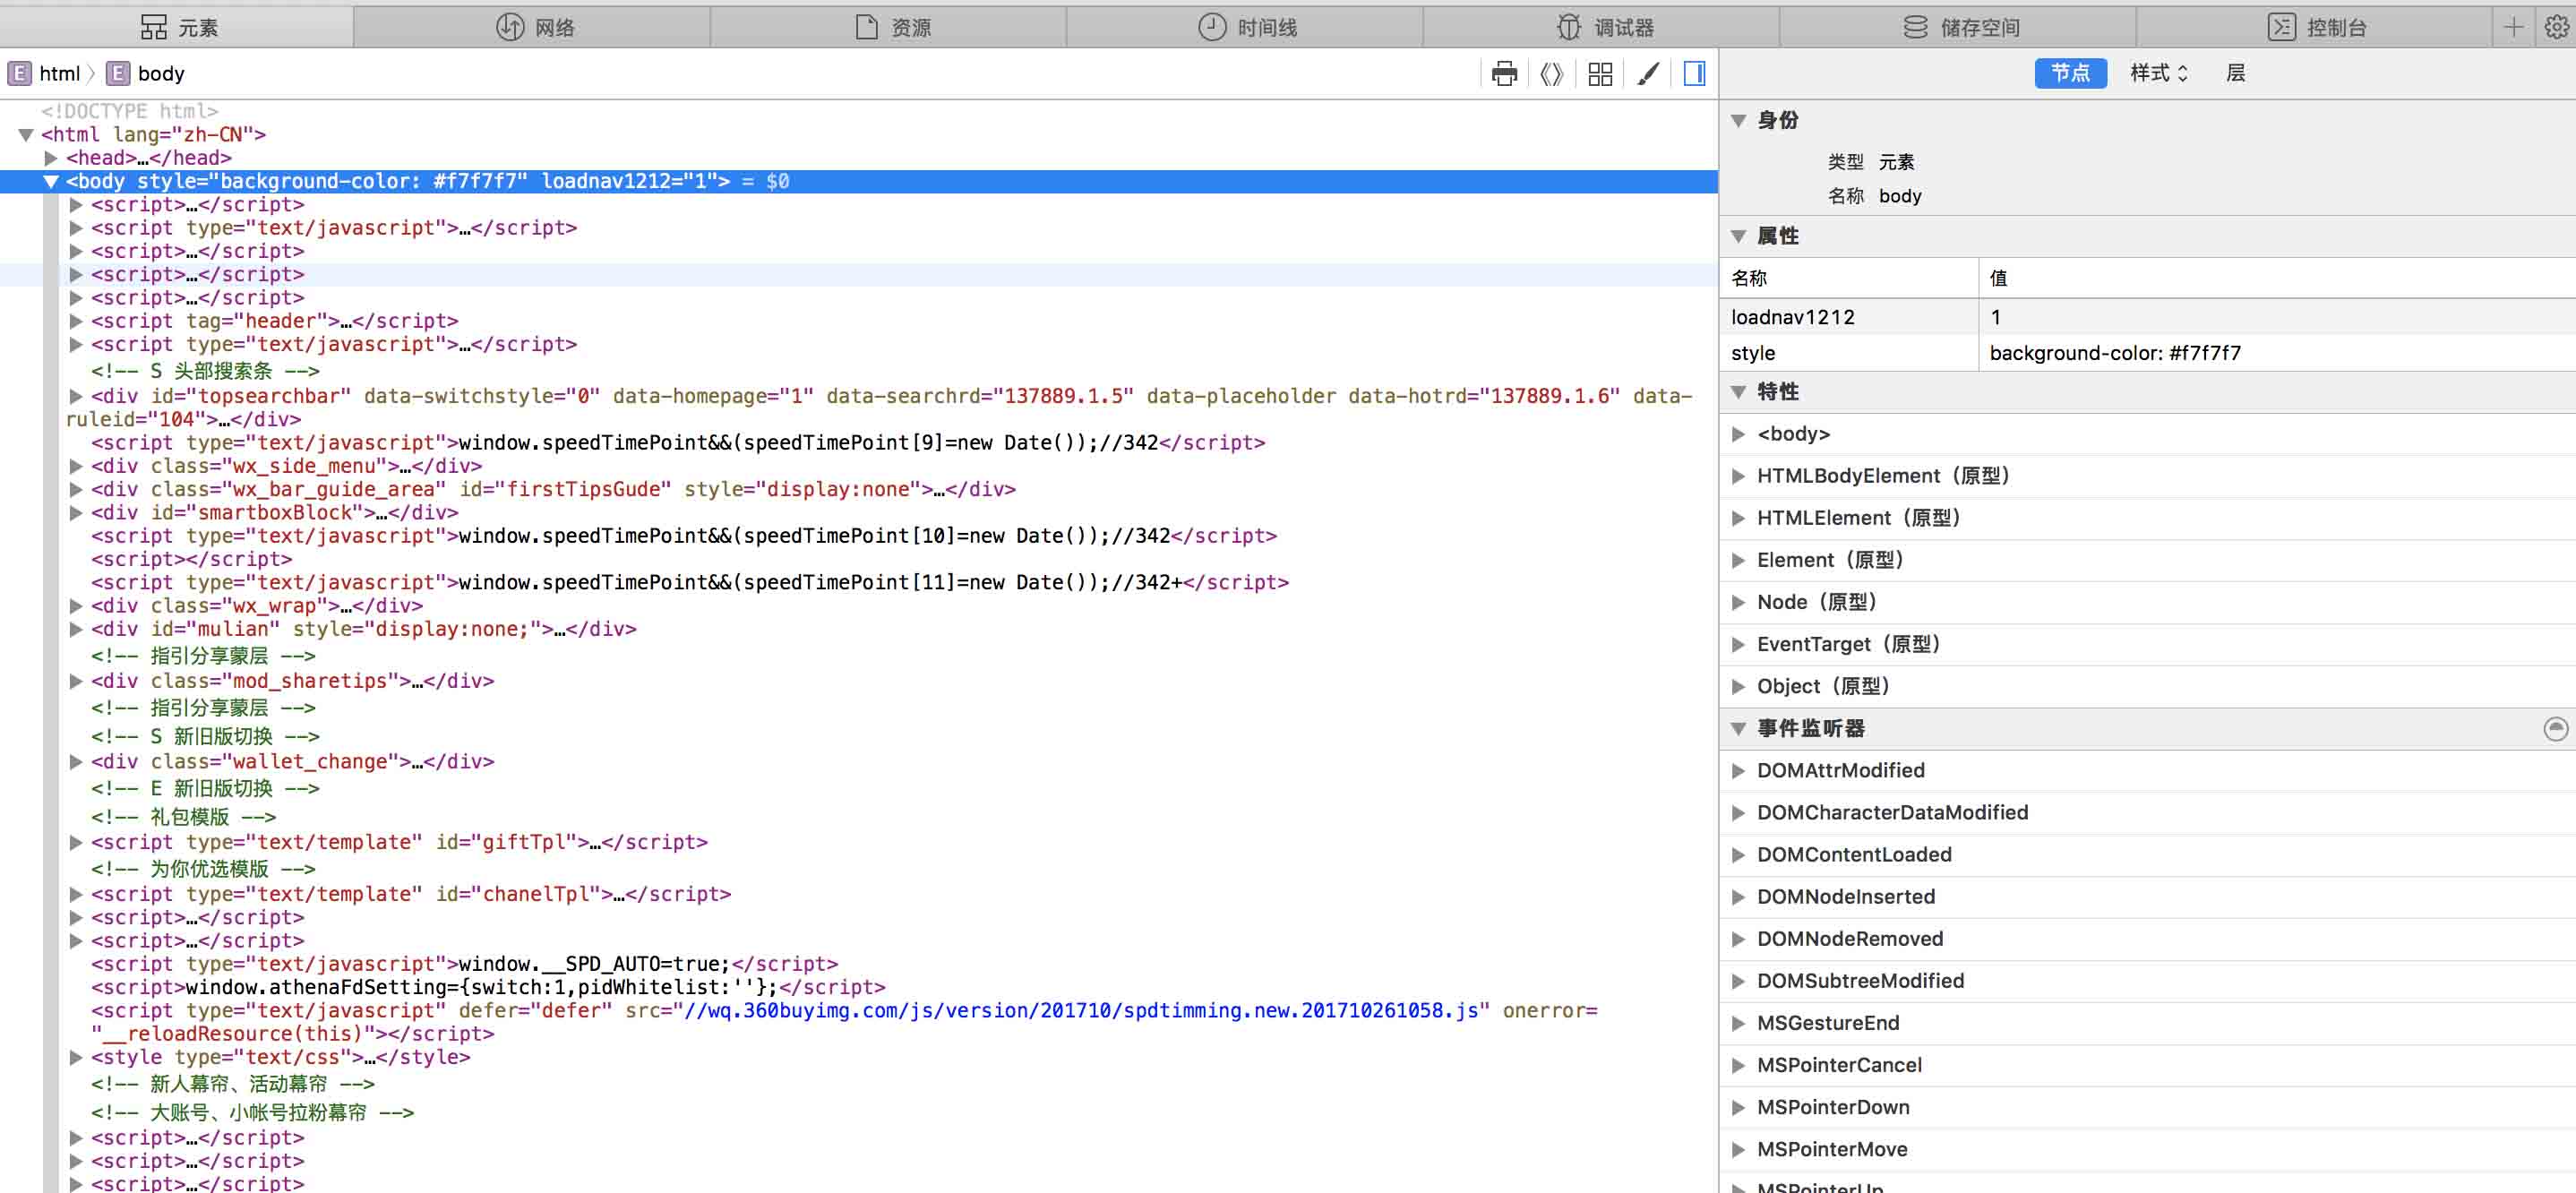Click the event listener filter icon
2576x1193 pixels.
pyautogui.click(x=2555, y=729)
